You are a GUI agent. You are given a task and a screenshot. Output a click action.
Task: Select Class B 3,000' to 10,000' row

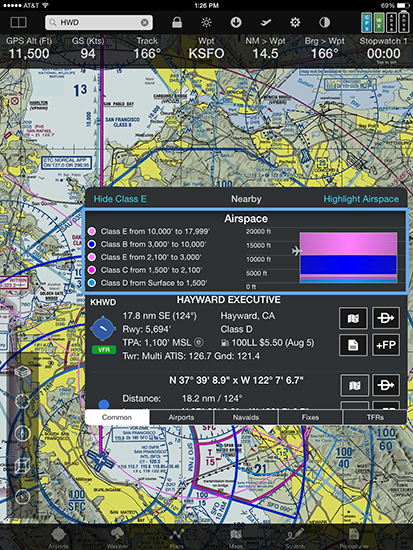tap(147, 244)
